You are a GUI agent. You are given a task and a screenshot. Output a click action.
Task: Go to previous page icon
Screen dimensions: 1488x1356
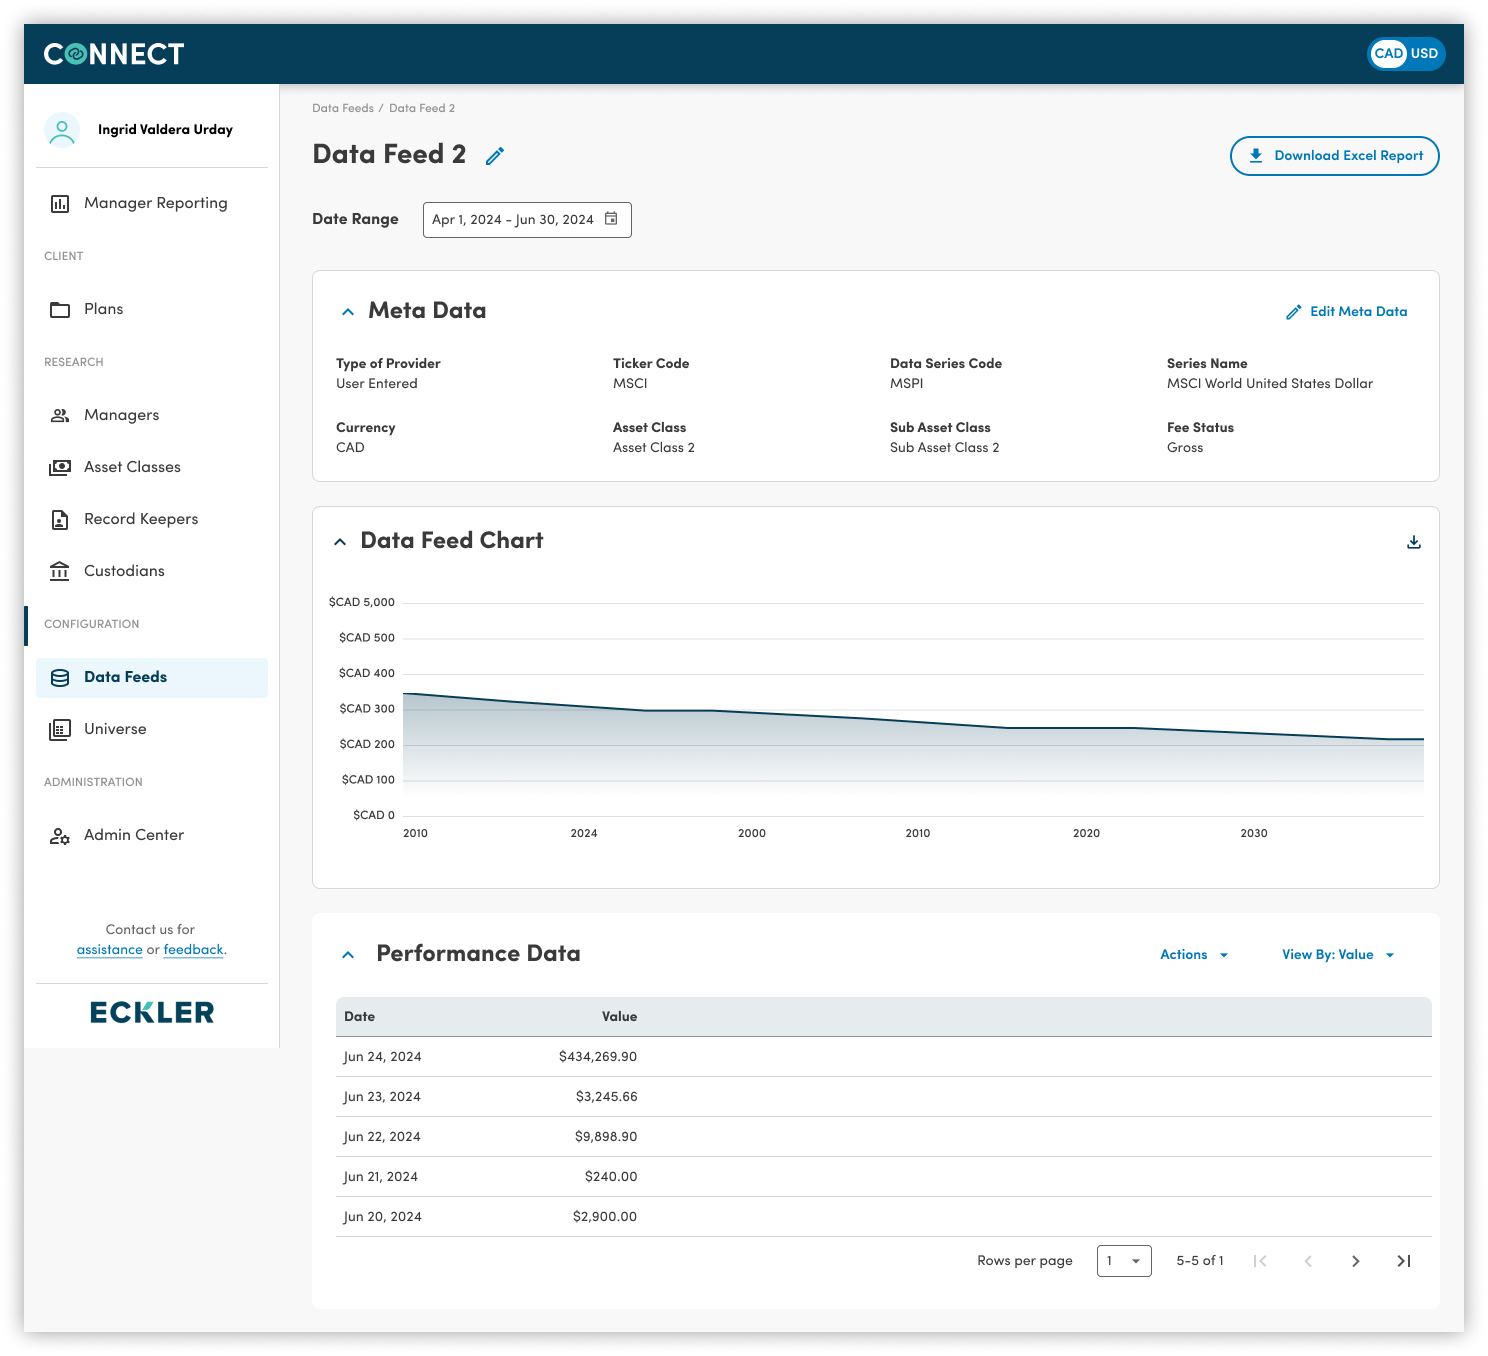(x=1308, y=1261)
